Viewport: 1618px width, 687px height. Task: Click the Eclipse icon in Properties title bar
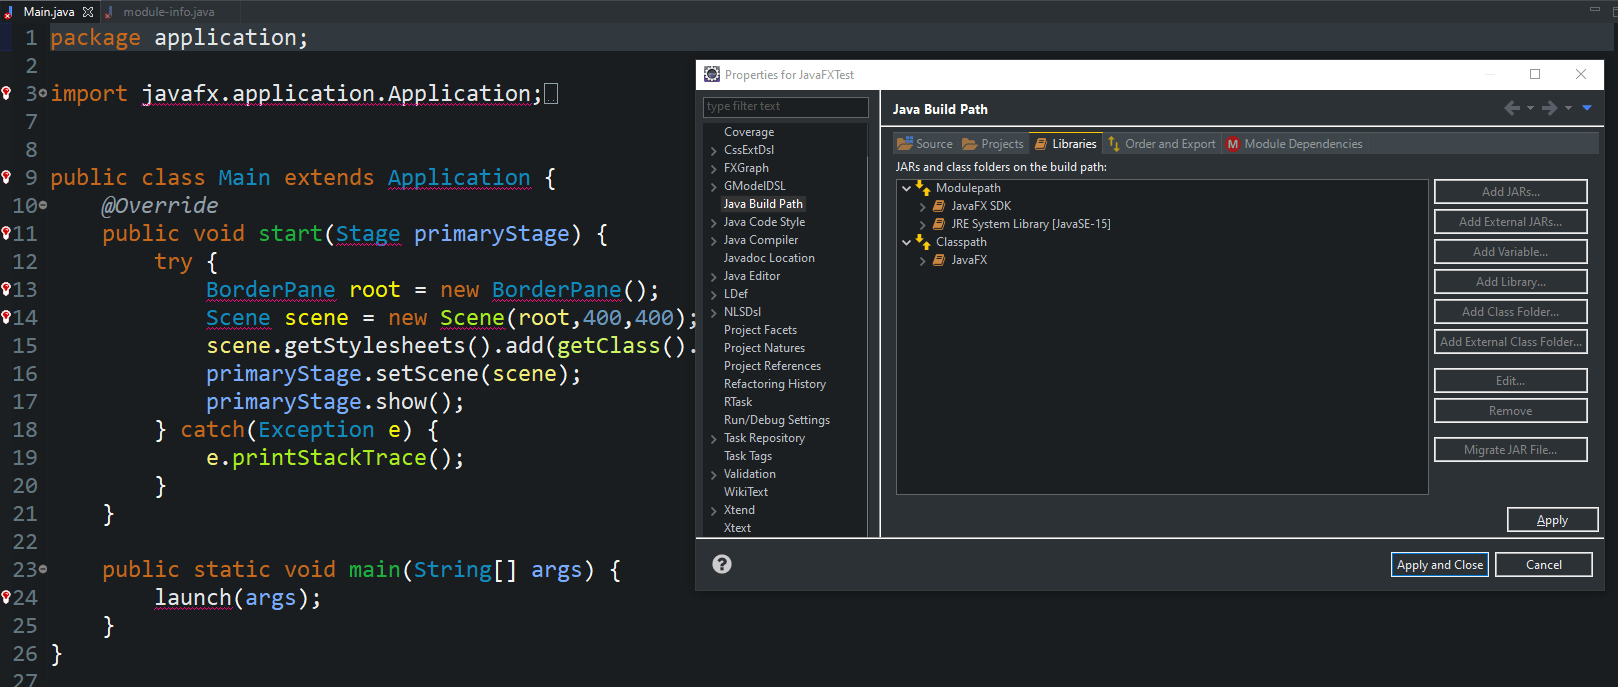click(x=712, y=74)
